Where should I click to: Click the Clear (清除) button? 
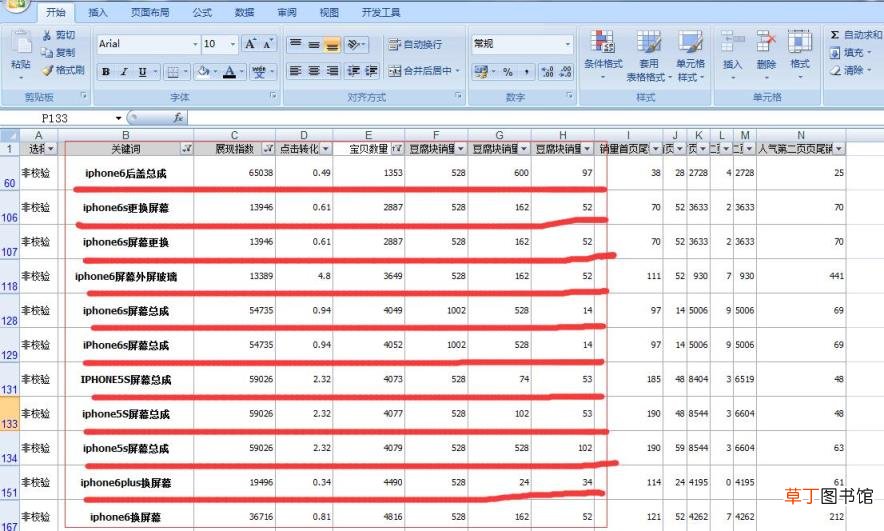click(x=850, y=70)
